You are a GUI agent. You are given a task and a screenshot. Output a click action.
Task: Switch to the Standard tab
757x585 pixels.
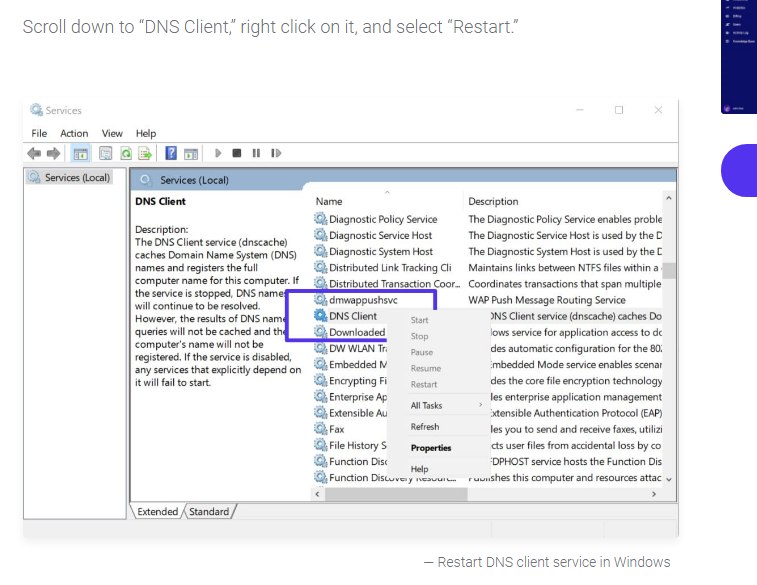tap(209, 512)
